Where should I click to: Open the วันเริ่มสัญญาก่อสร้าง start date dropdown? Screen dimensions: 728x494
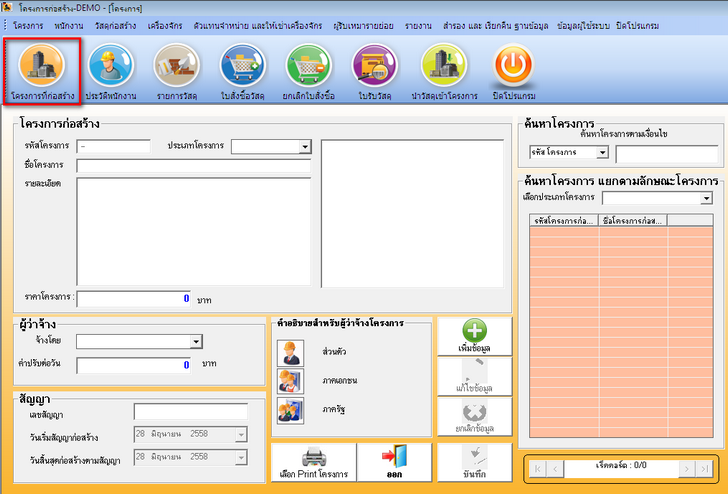(241, 435)
